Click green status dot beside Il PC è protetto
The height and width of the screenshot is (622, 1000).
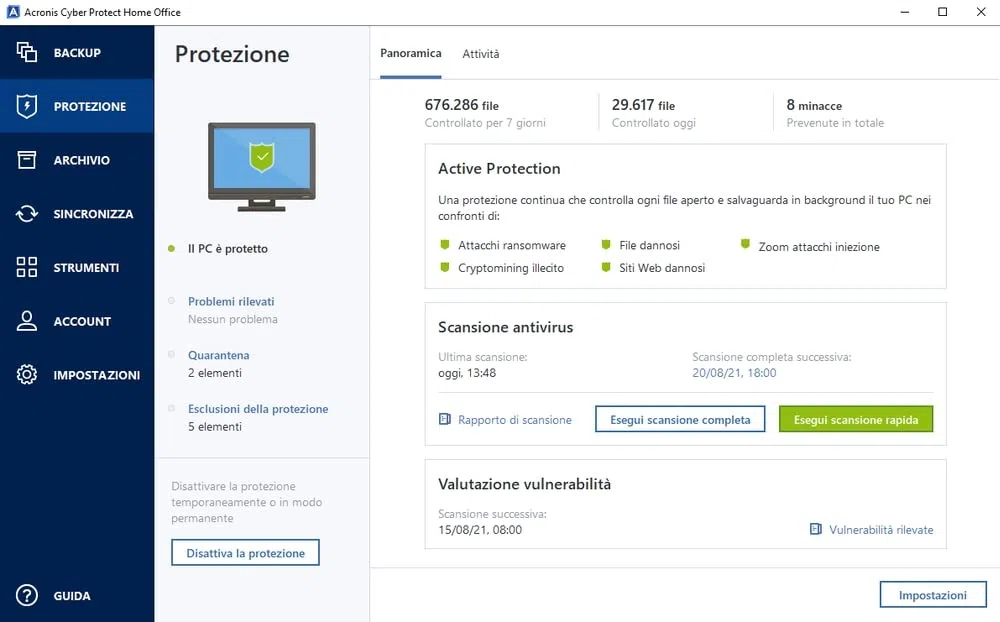(x=171, y=249)
